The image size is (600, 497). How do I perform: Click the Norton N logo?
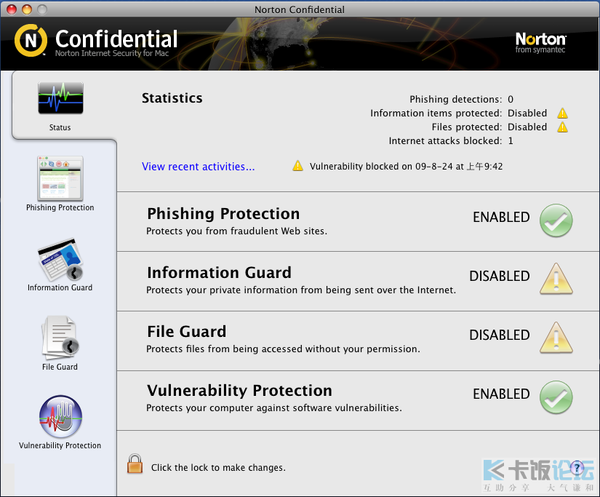[x=31, y=40]
